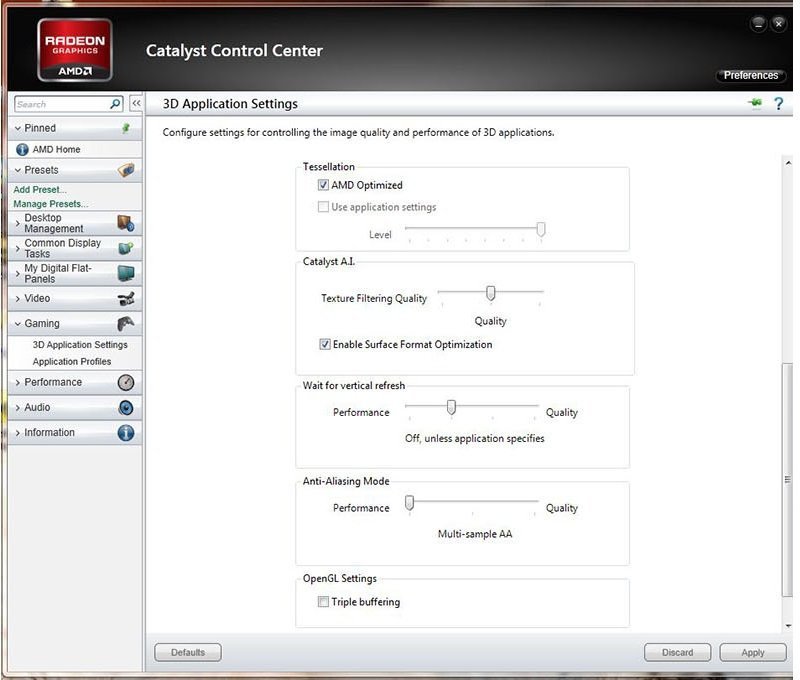The image size is (800, 680).
Task: Click '3D Application Settings' page heading
Action: point(230,104)
